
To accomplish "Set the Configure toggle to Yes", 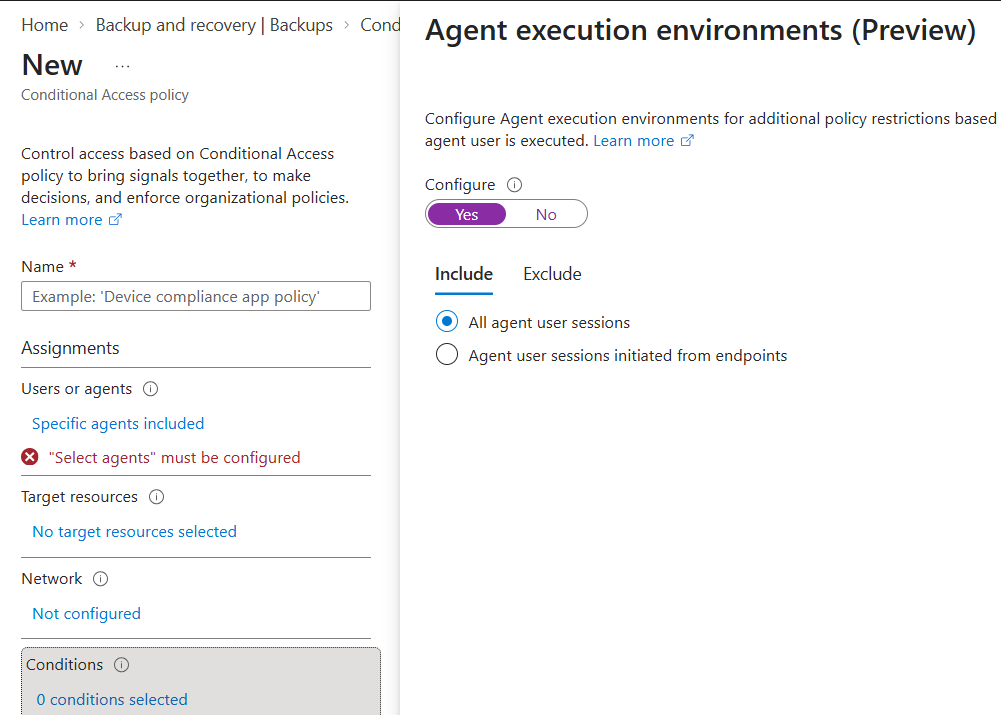I will pyautogui.click(x=467, y=214).
